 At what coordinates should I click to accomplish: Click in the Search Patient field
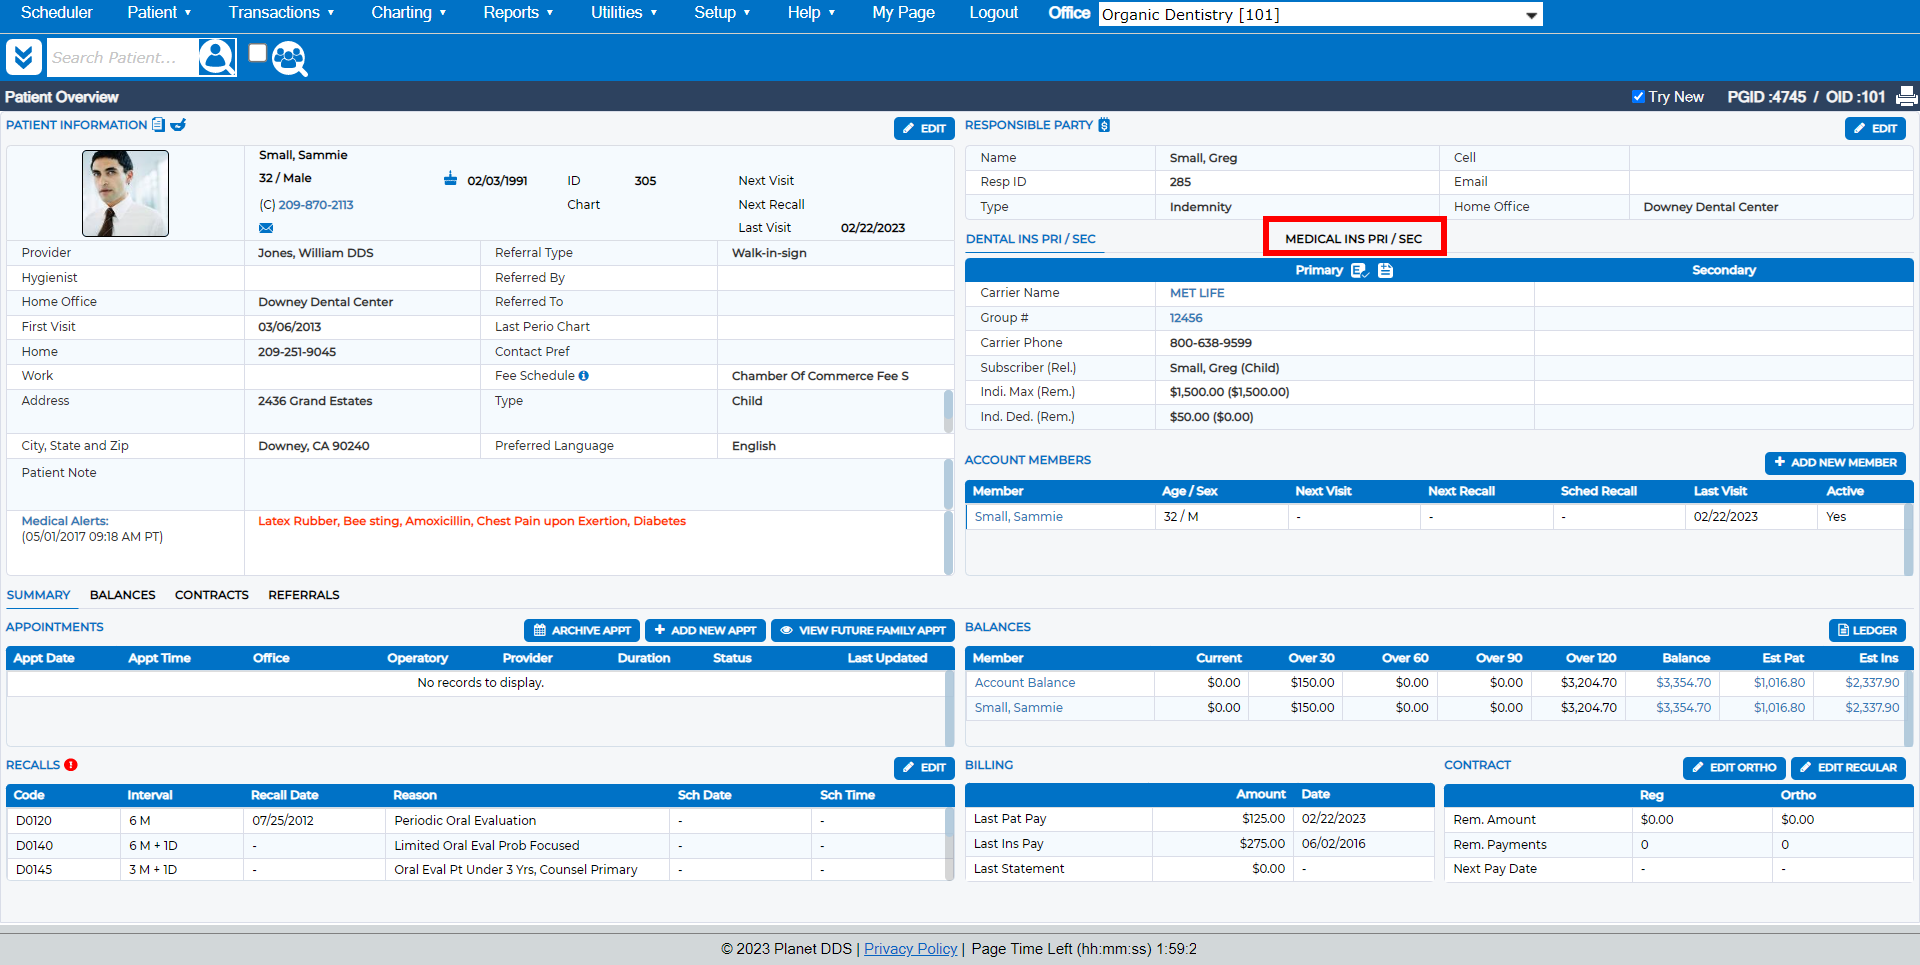[122, 58]
